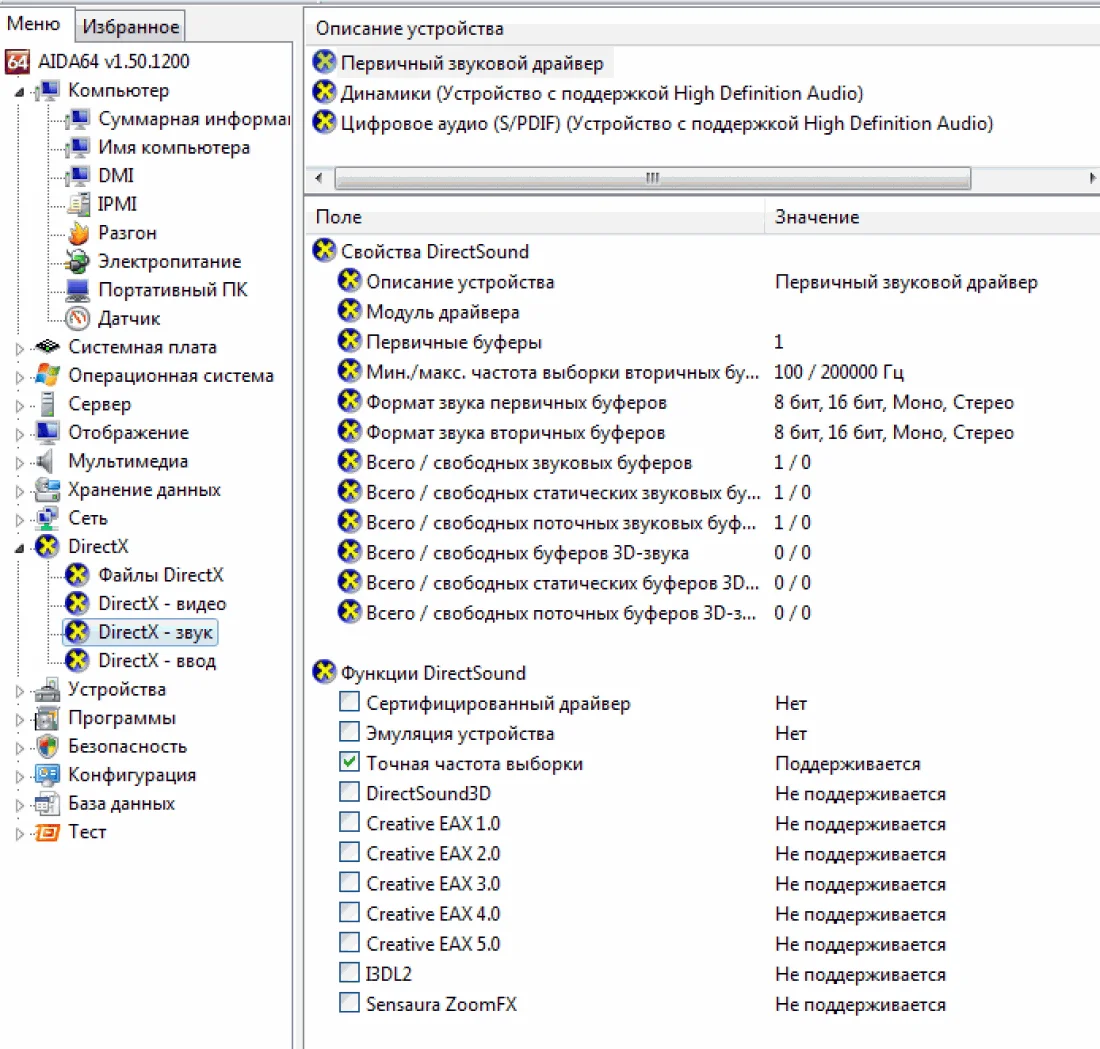The width and height of the screenshot is (1100, 1049).
Task: Expand the Хранение данных node arrow
Action: tap(20, 491)
